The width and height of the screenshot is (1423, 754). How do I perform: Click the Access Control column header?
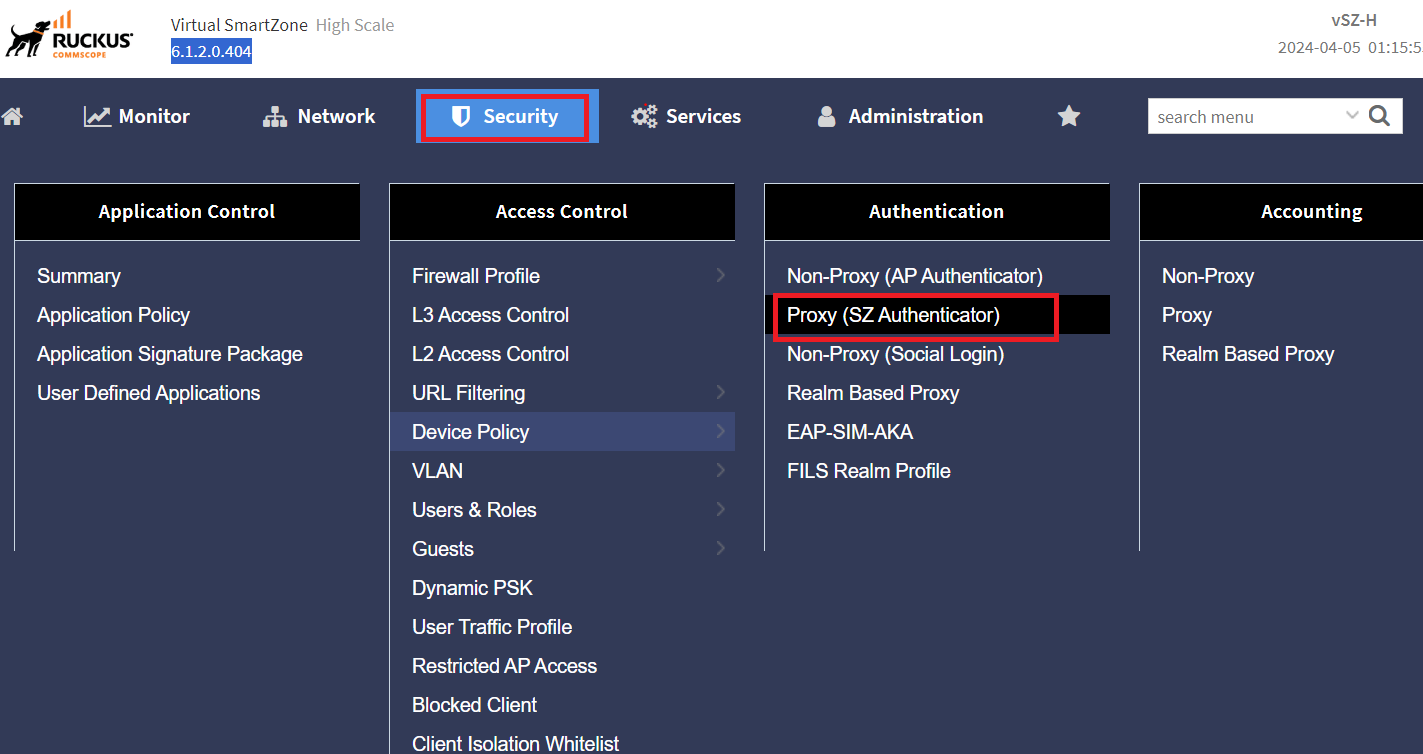[x=562, y=211]
